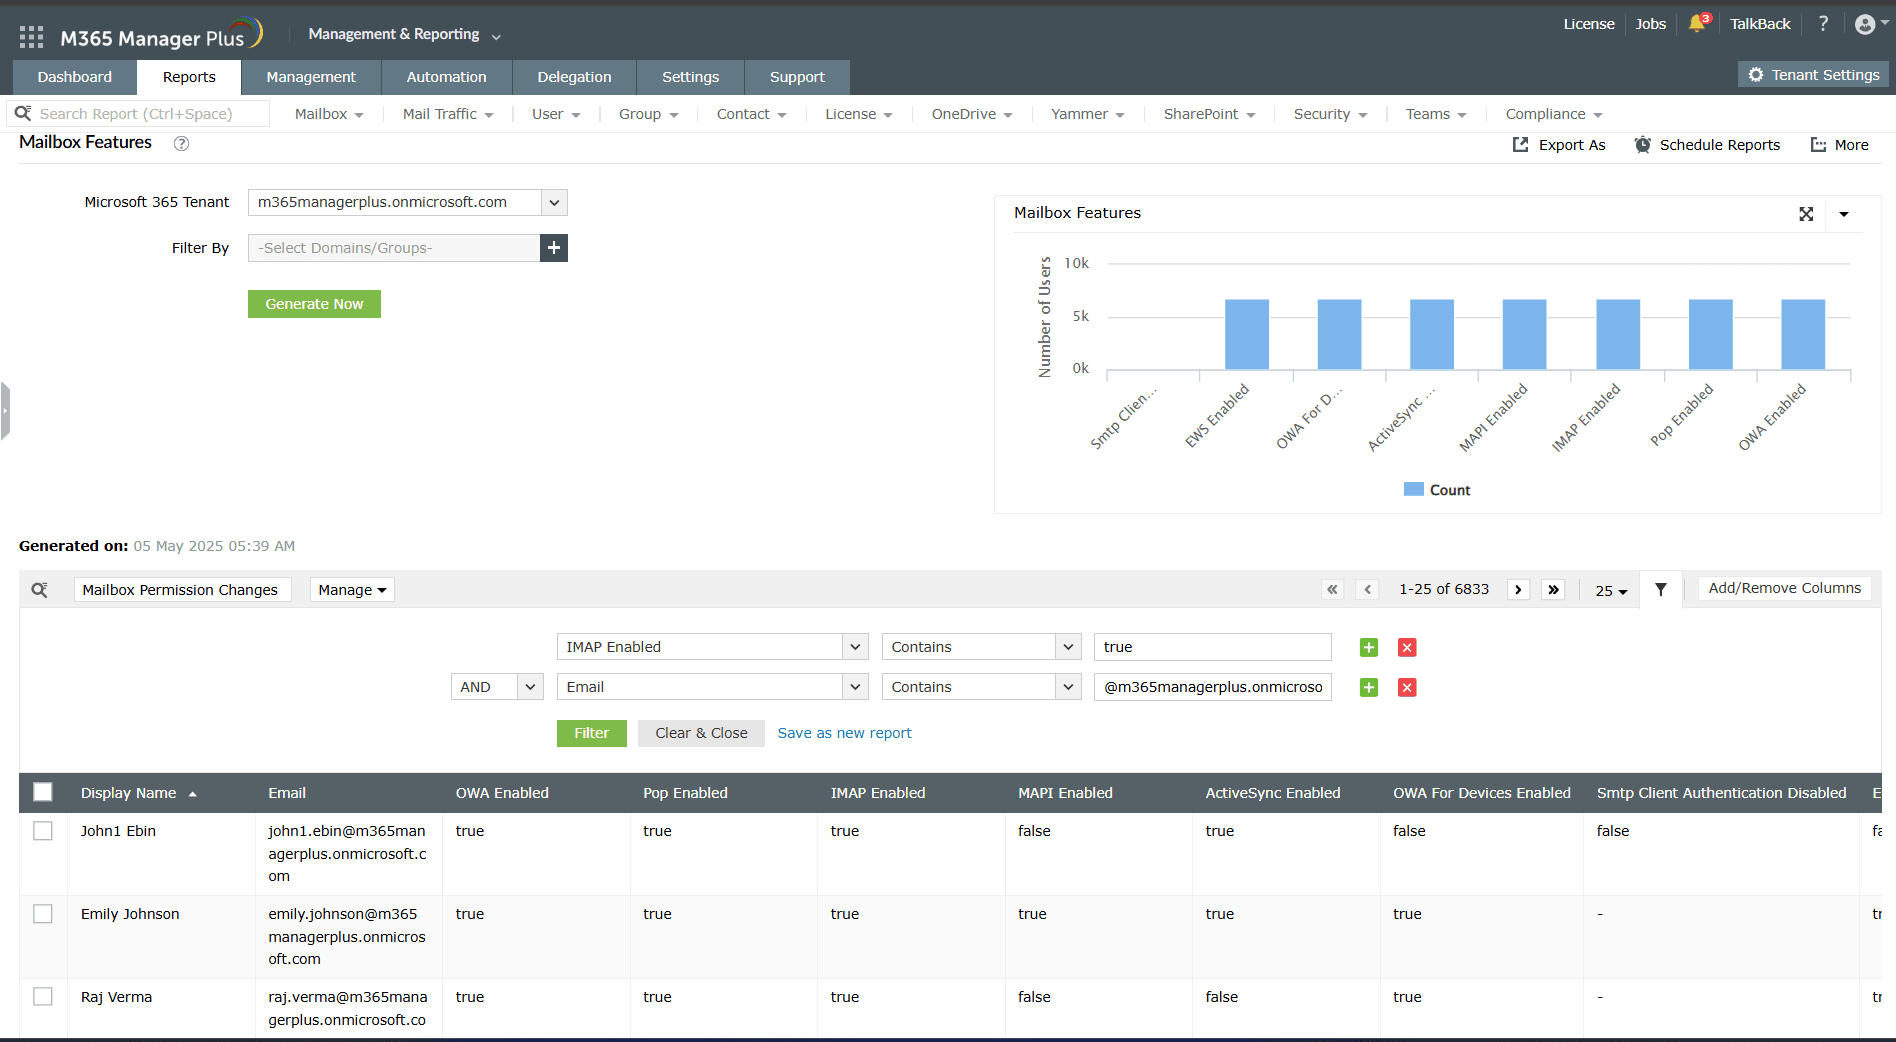Change rows per page from 25
The width and height of the screenshot is (1896, 1042).
[1611, 591]
